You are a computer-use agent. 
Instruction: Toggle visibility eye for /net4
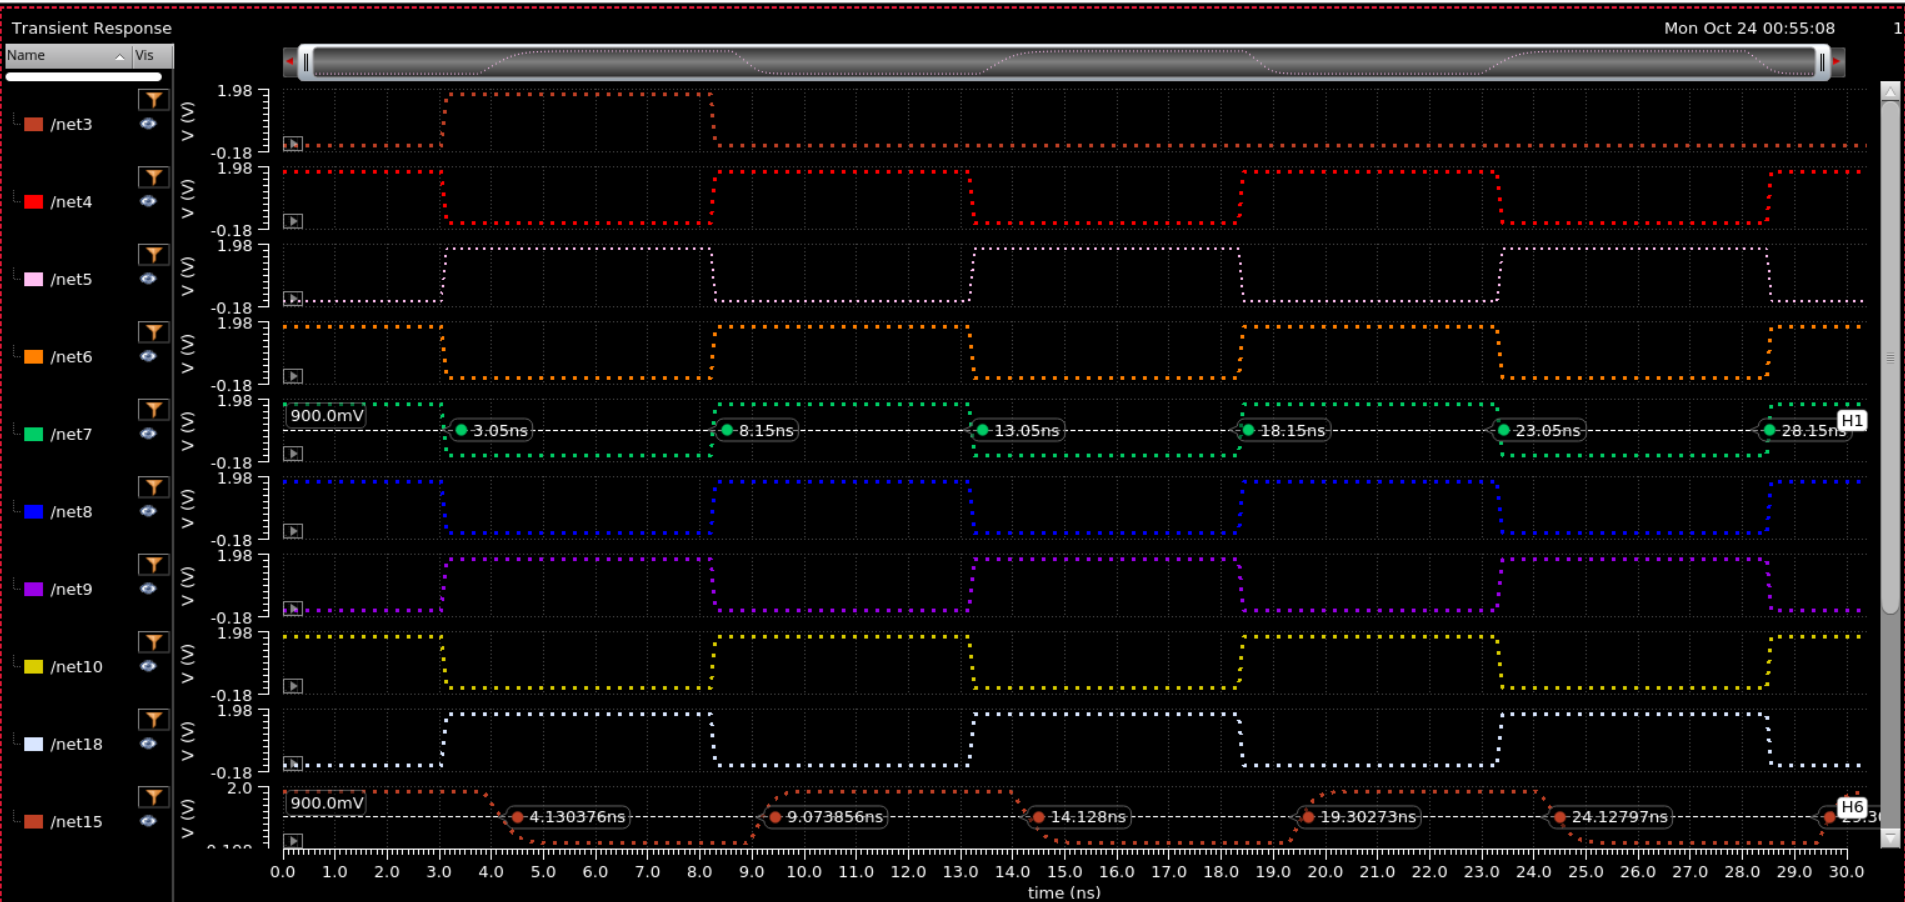(x=148, y=201)
